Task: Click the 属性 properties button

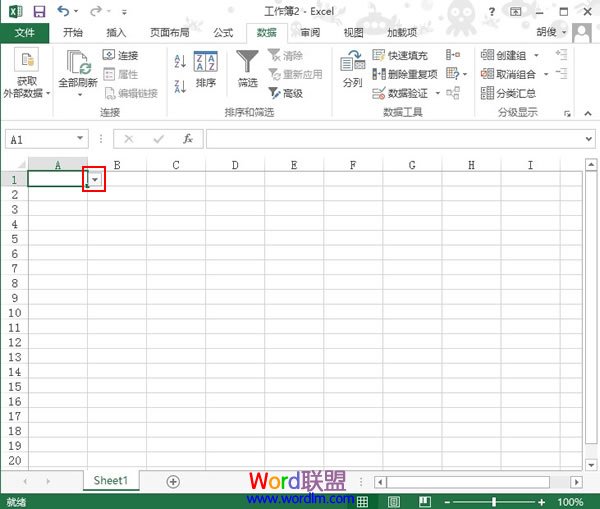Action: (120, 74)
